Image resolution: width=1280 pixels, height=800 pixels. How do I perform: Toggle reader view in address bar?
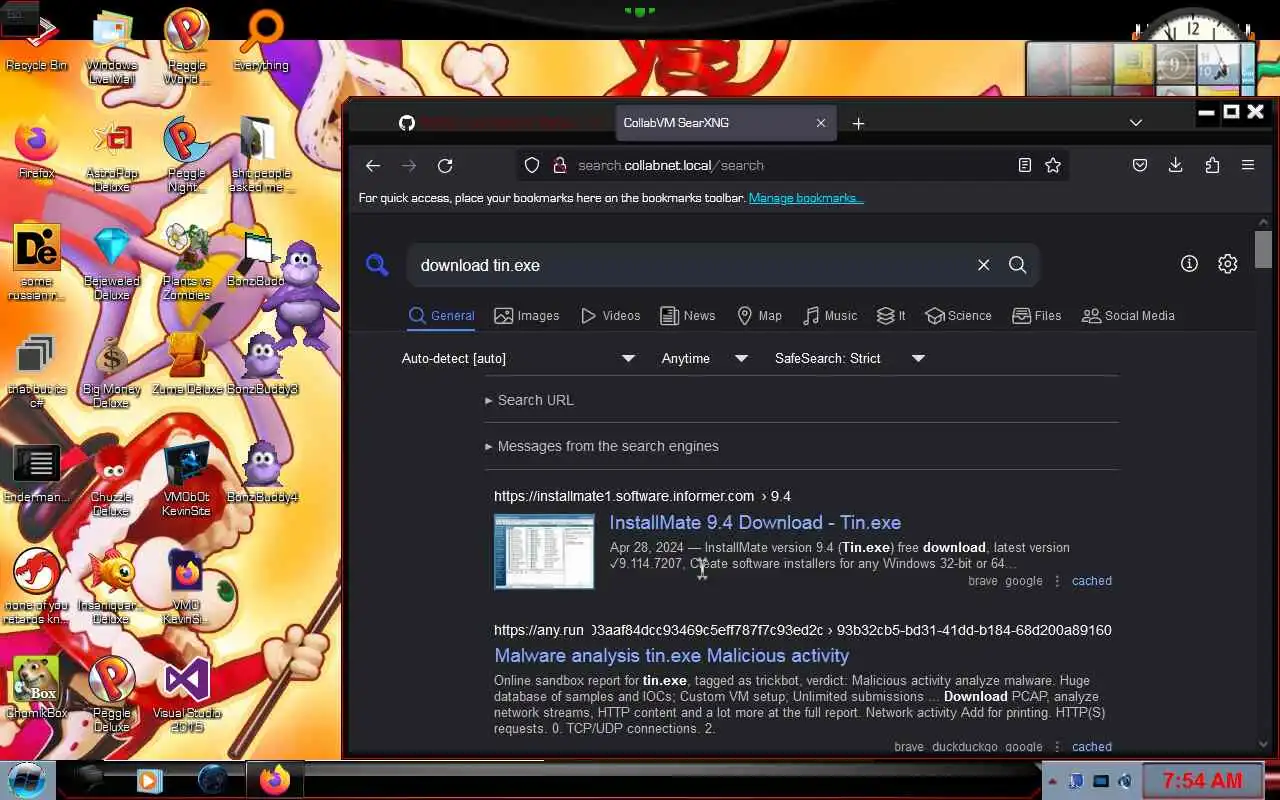(1025, 166)
